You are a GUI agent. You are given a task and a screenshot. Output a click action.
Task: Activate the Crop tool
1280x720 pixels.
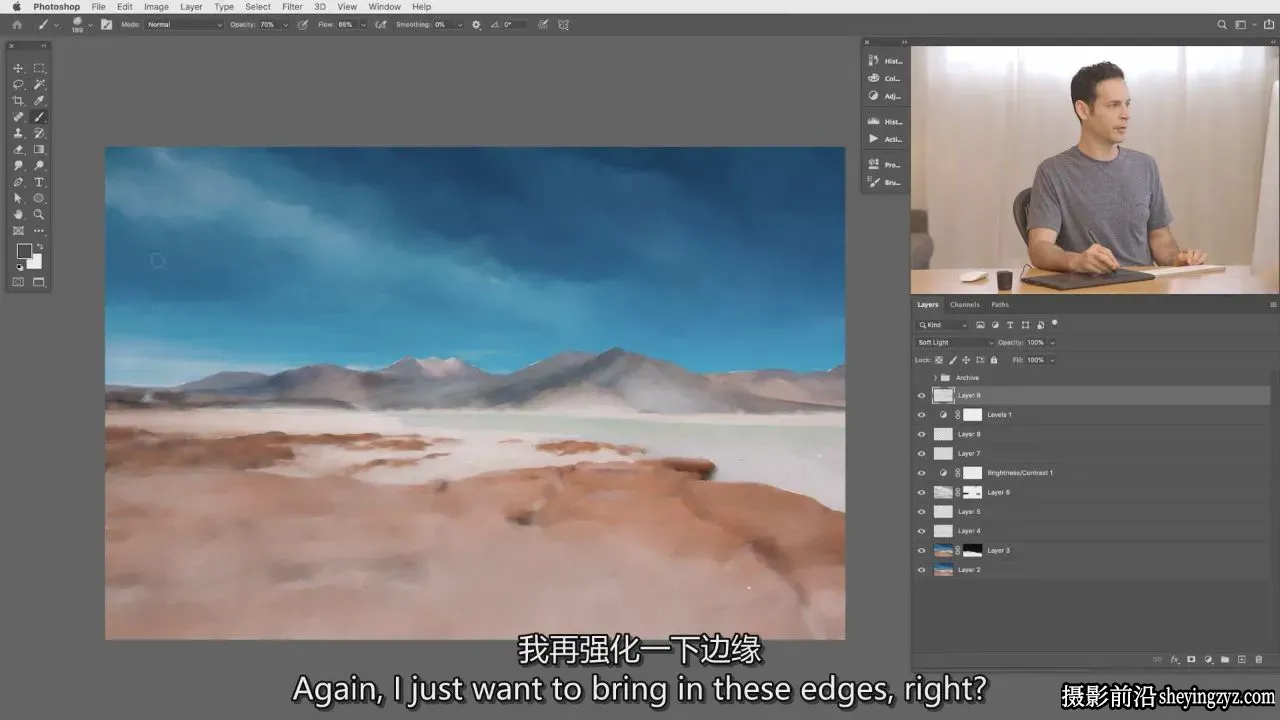[x=18, y=101]
